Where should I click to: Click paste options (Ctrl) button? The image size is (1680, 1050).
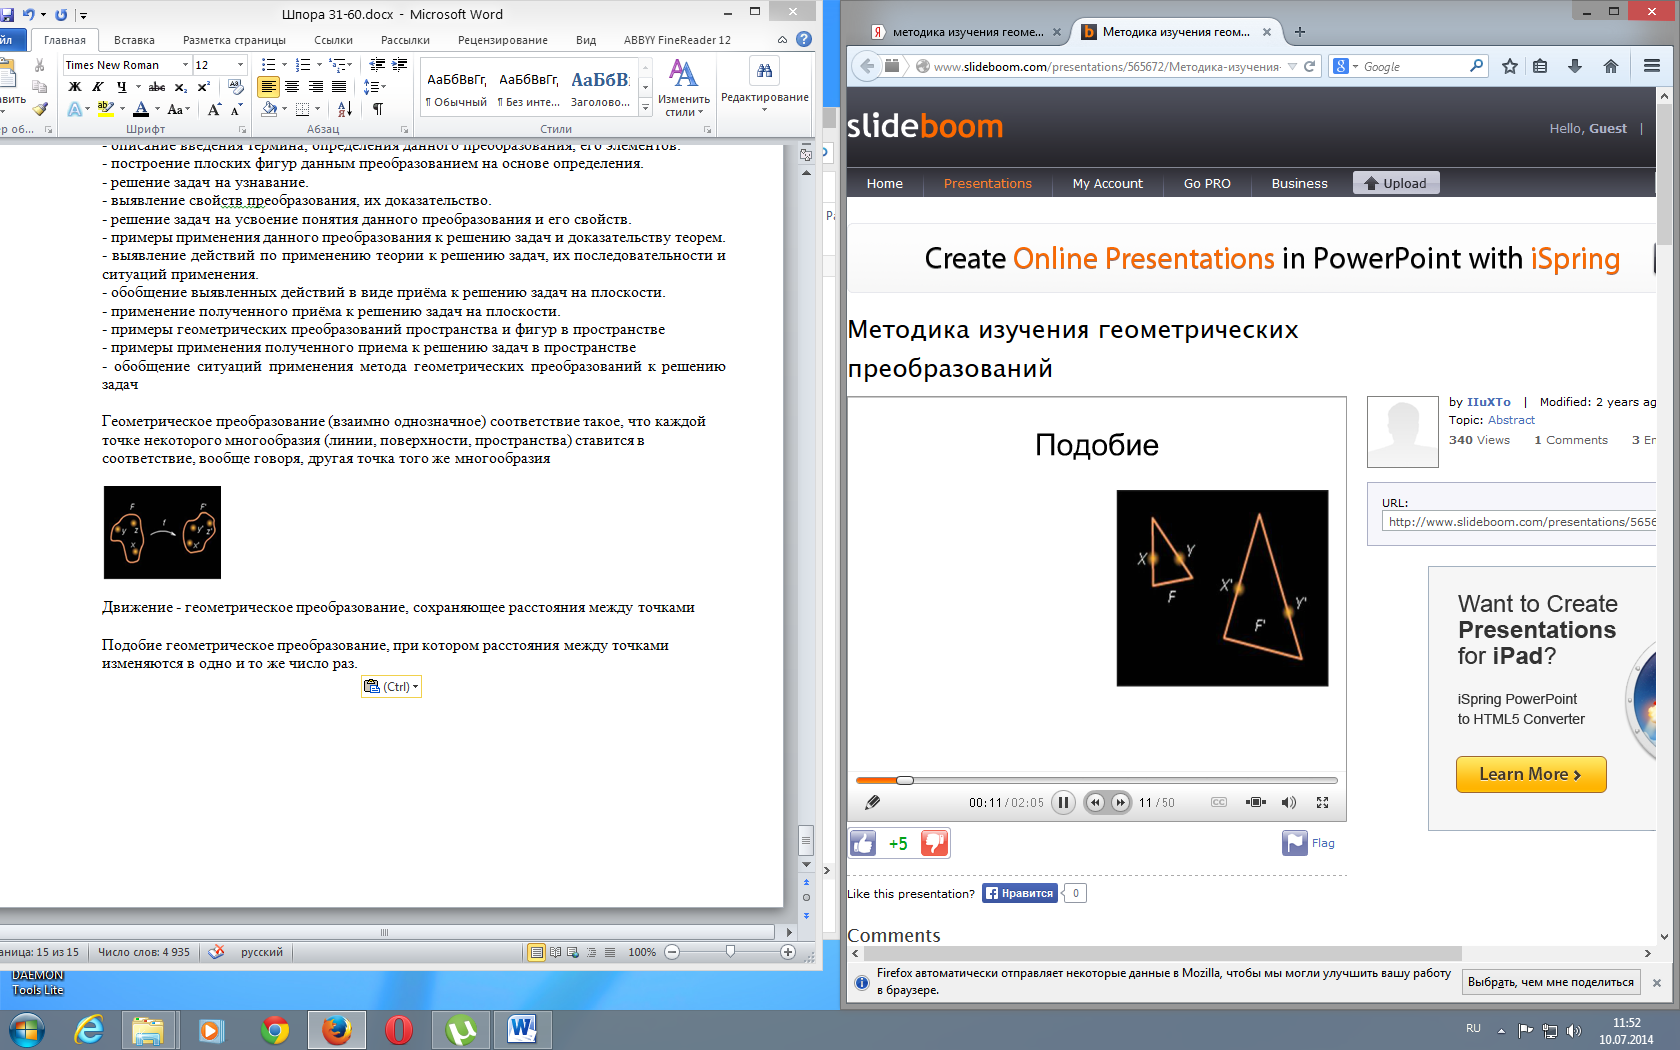point(391,686)
